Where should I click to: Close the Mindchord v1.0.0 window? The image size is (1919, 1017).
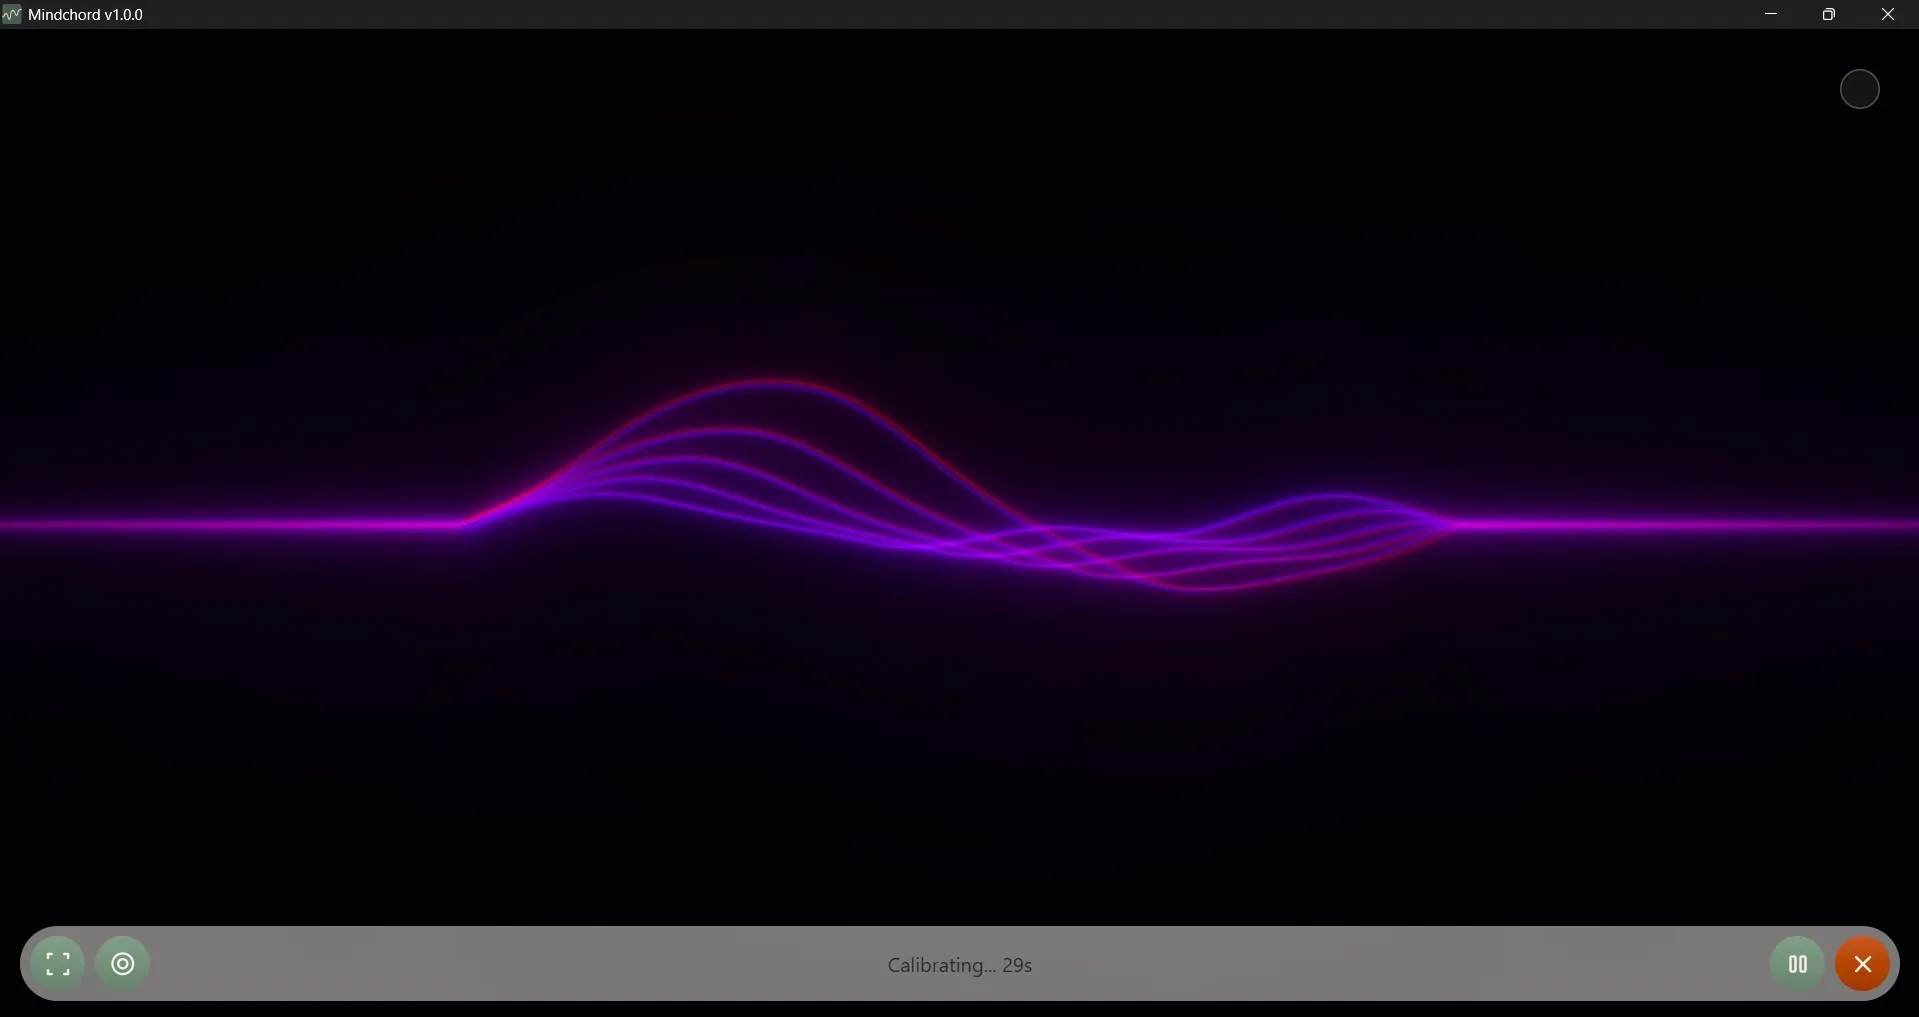[1888, 14]
